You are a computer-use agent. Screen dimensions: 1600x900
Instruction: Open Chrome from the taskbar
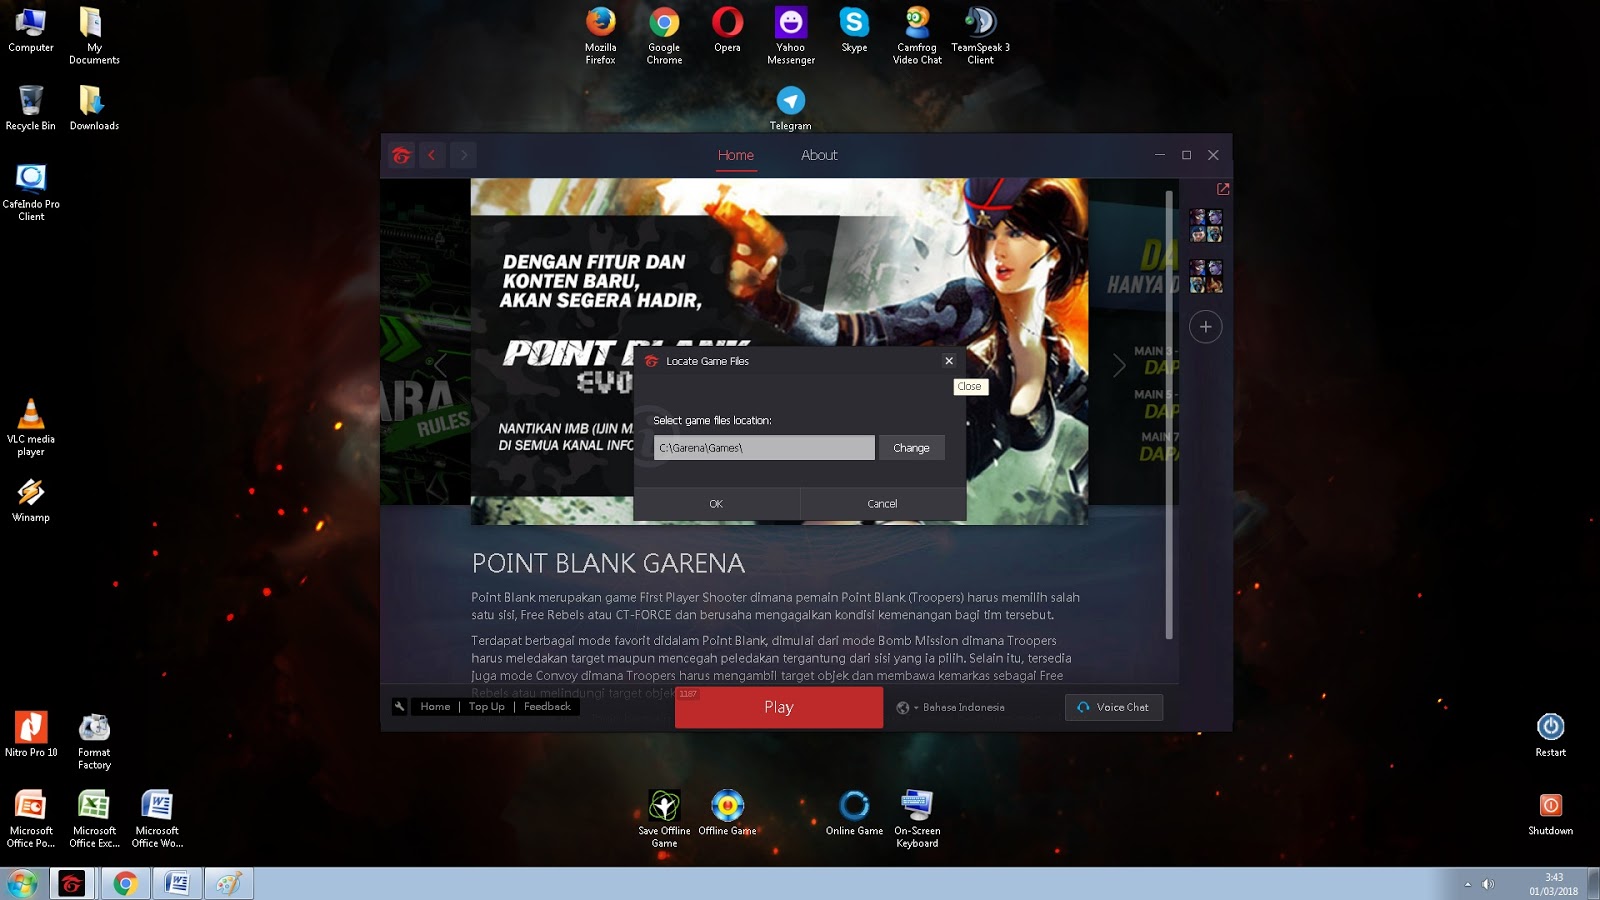[125, 884]
